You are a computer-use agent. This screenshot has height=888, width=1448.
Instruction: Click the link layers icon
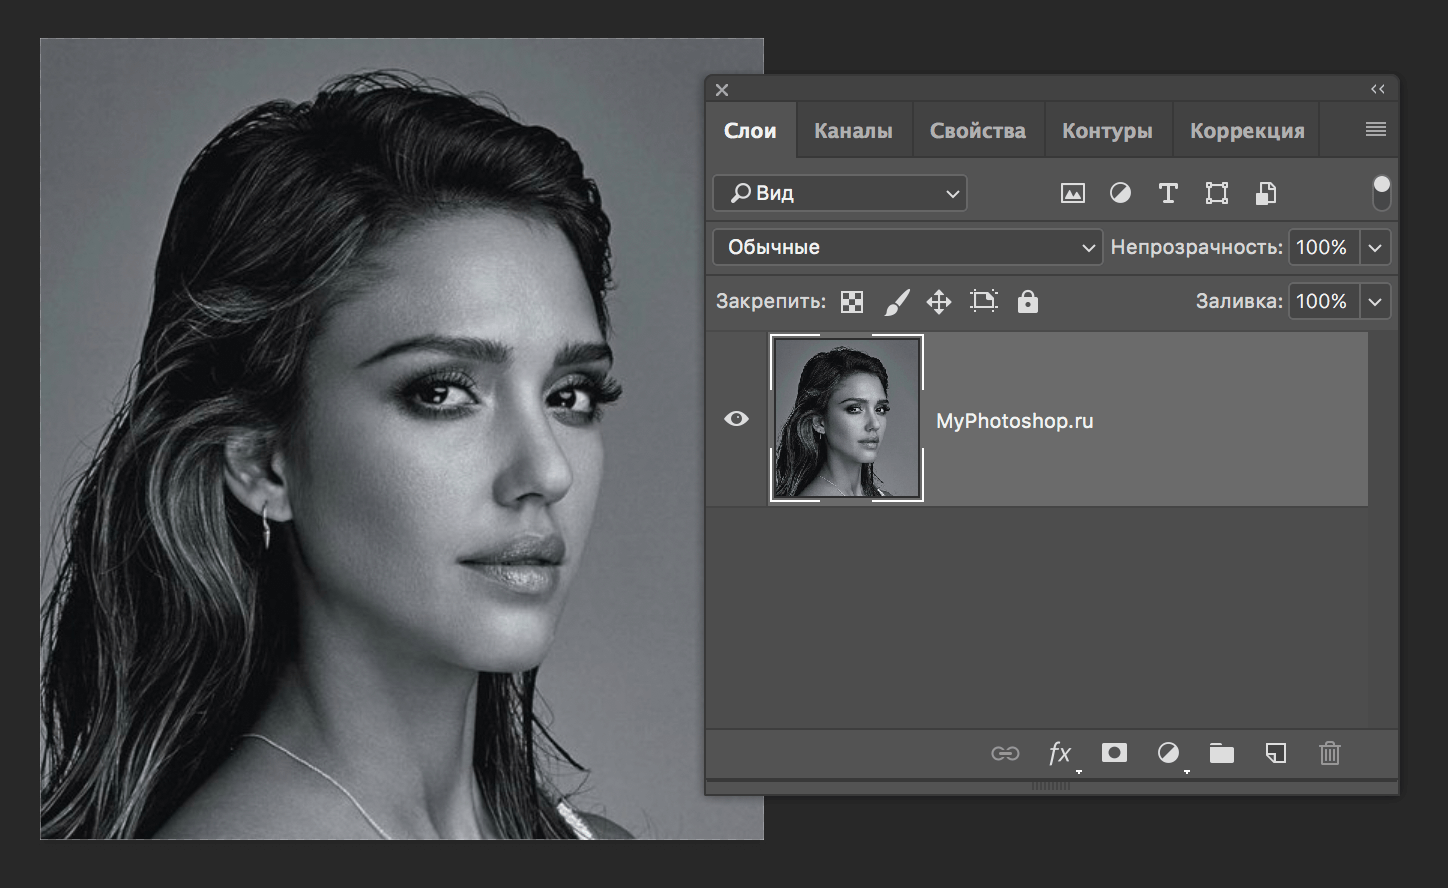pyautogui.click(x=1006, y=753)
